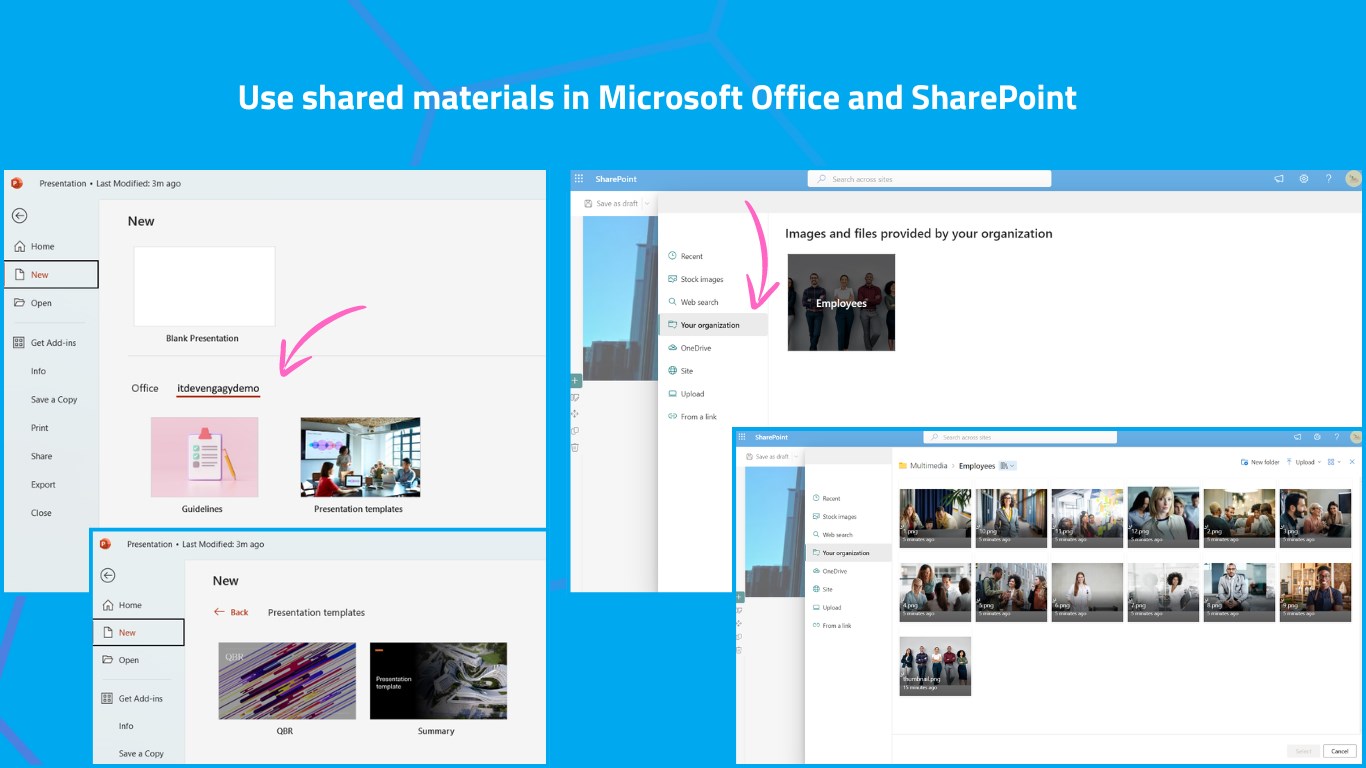Select the 12.png image thumbnail
This screenshot has width=1366, height=768.
pyautogui.click(x=1163, y=517)
